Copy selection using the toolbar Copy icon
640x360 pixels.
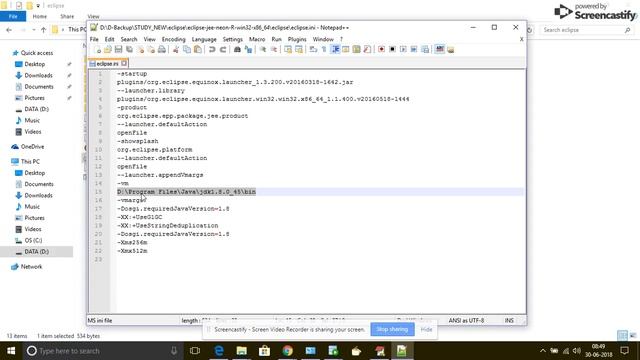coord(187,49)
